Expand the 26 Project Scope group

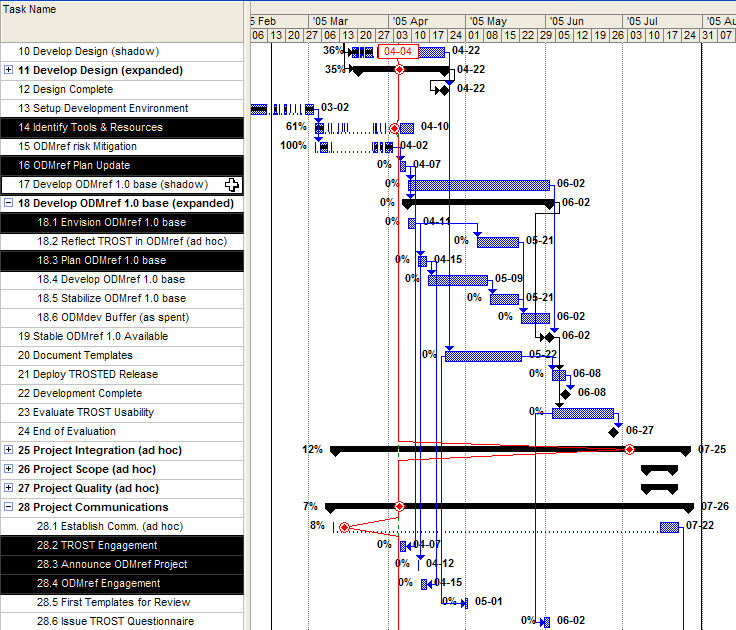[9, 469]
